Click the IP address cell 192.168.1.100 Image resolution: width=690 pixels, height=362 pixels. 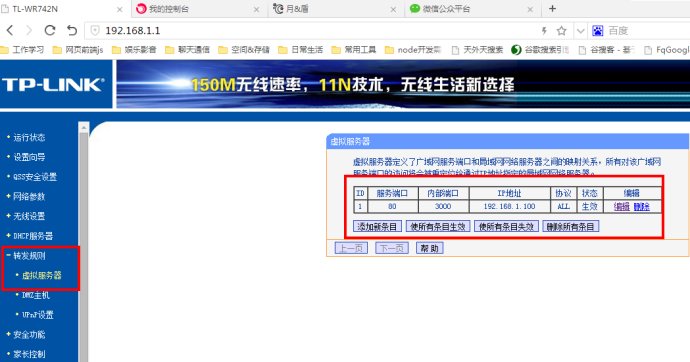point(510,206)
